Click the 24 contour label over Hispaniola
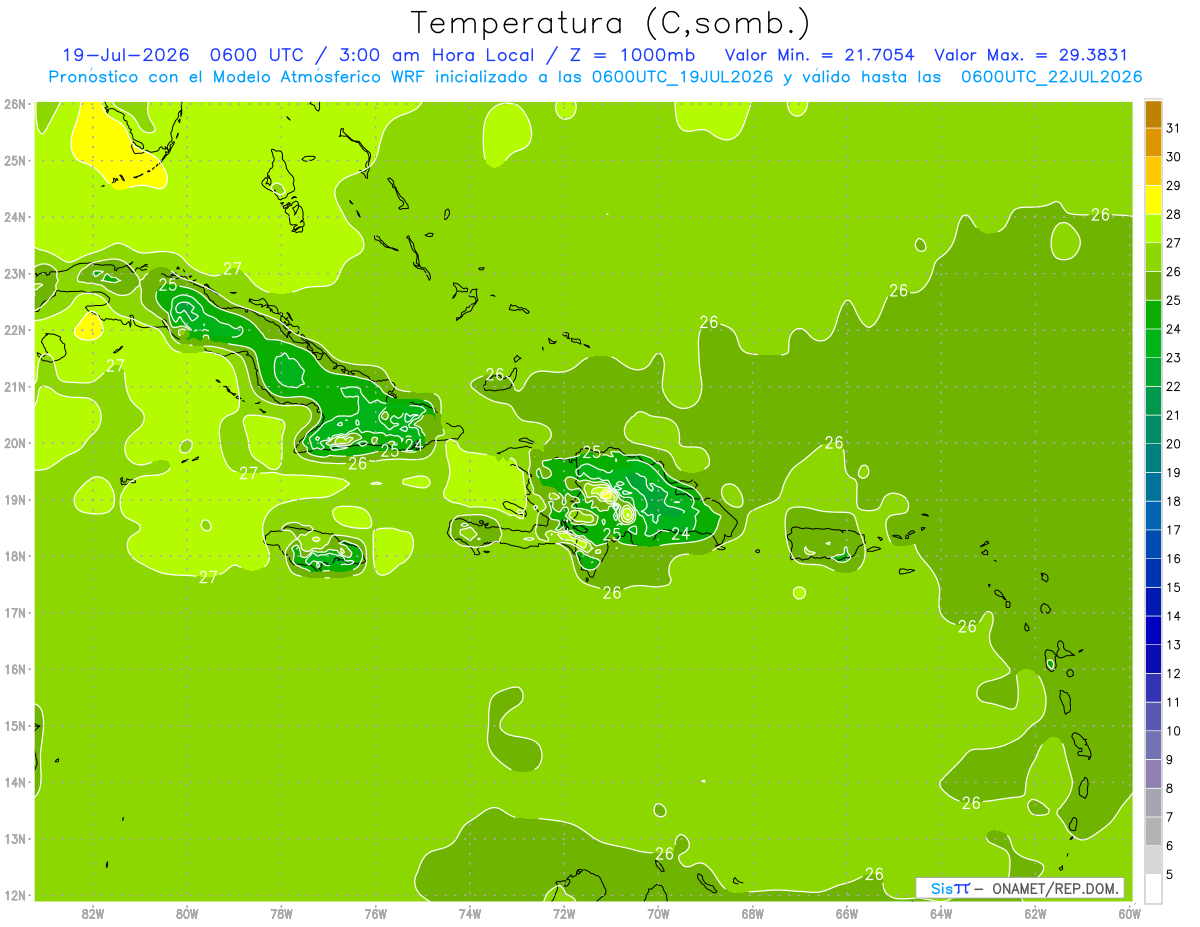 point(680,534)
